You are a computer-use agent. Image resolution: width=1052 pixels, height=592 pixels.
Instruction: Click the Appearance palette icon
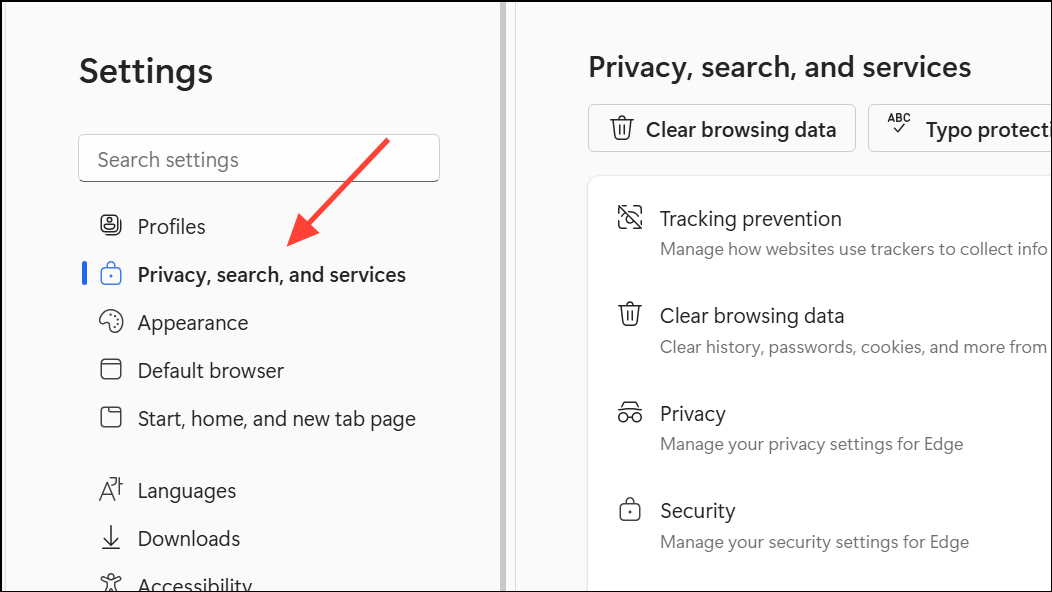[111, 322]
